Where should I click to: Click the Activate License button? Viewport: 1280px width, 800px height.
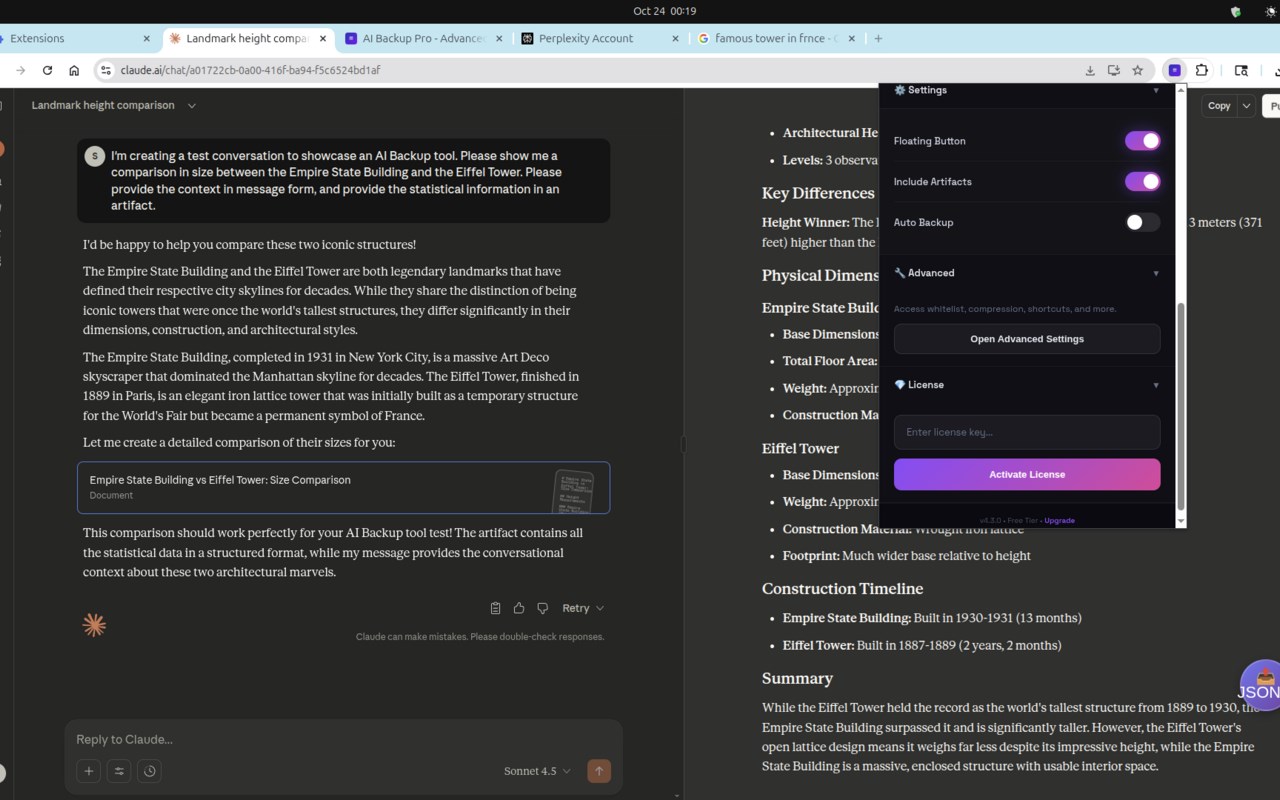[1027, 474]
